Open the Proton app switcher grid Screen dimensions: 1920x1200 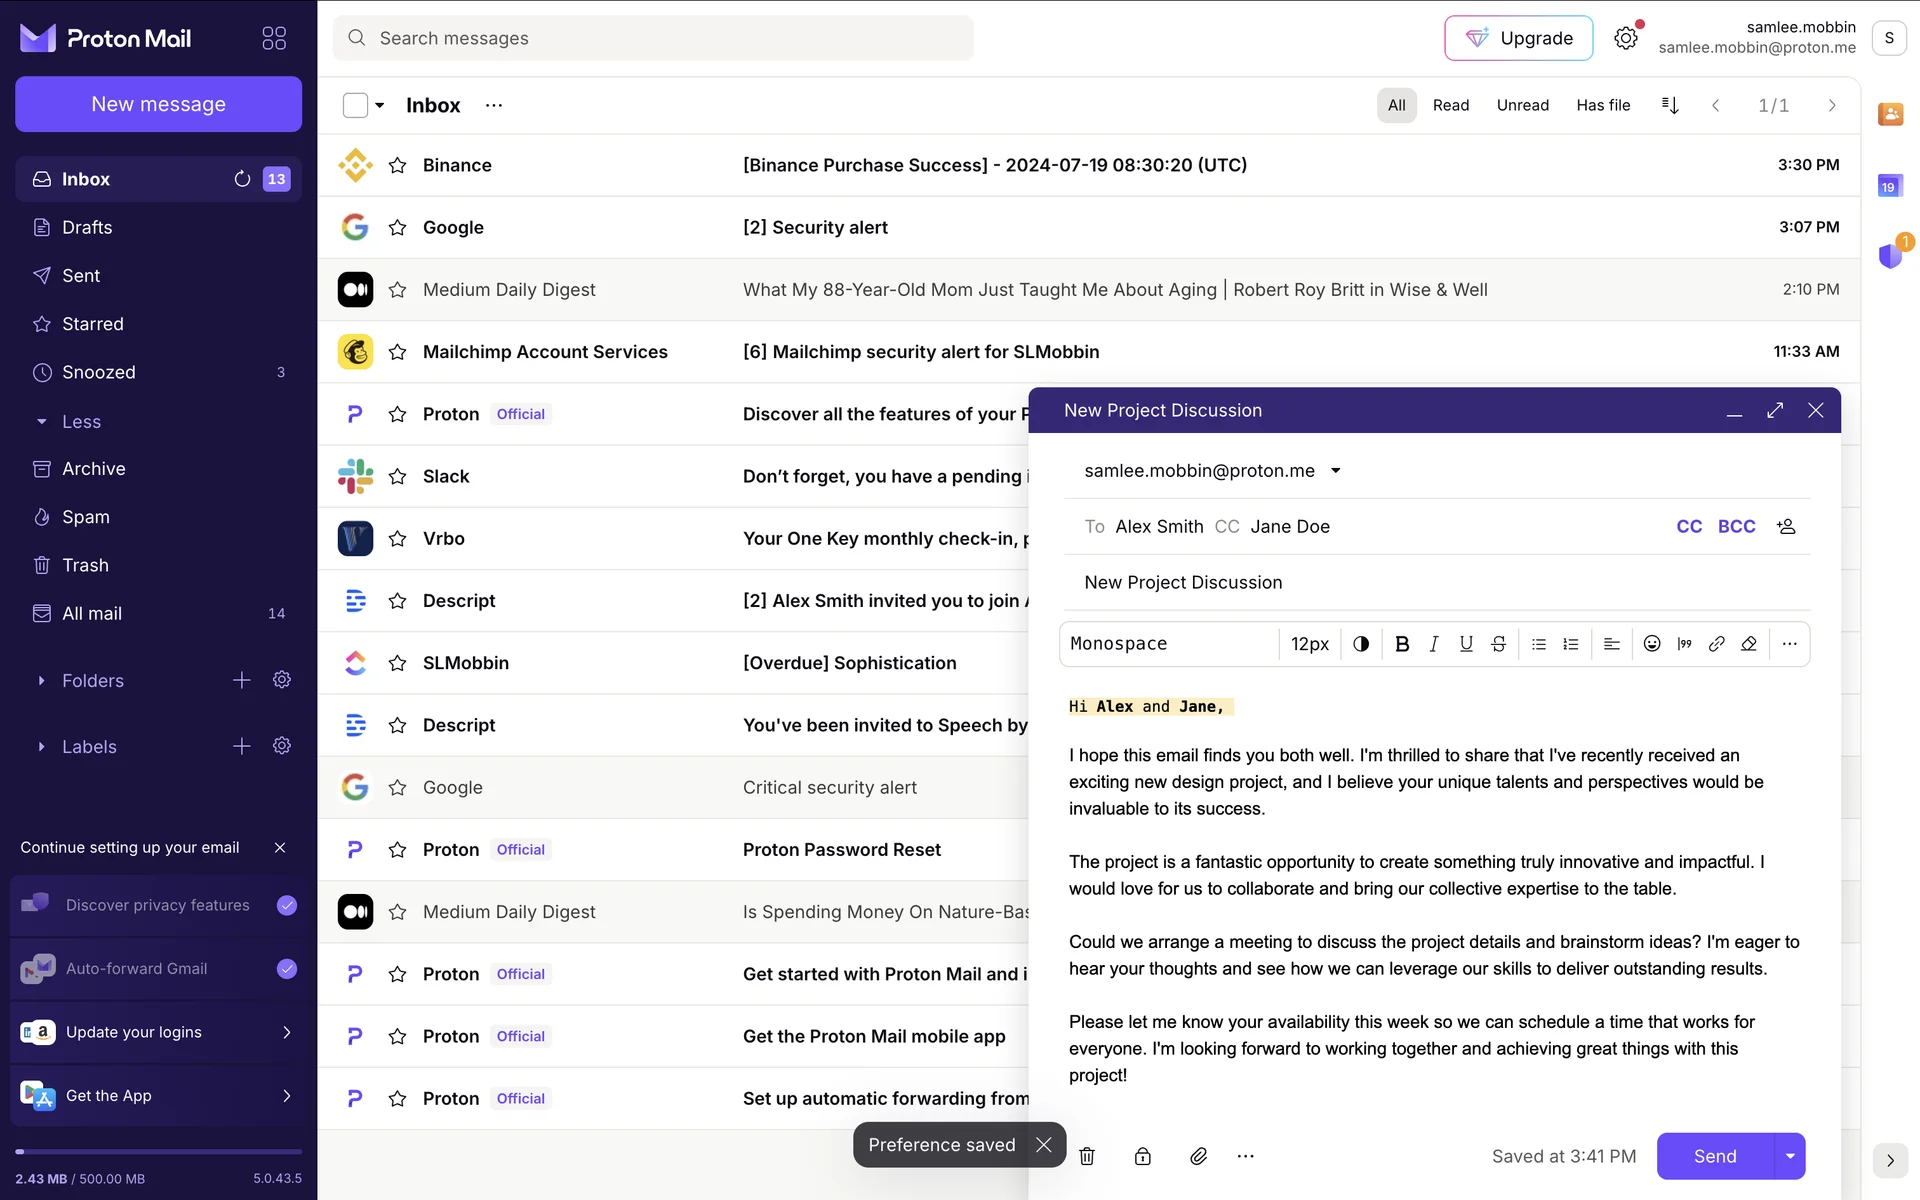(x=274, y=38)
